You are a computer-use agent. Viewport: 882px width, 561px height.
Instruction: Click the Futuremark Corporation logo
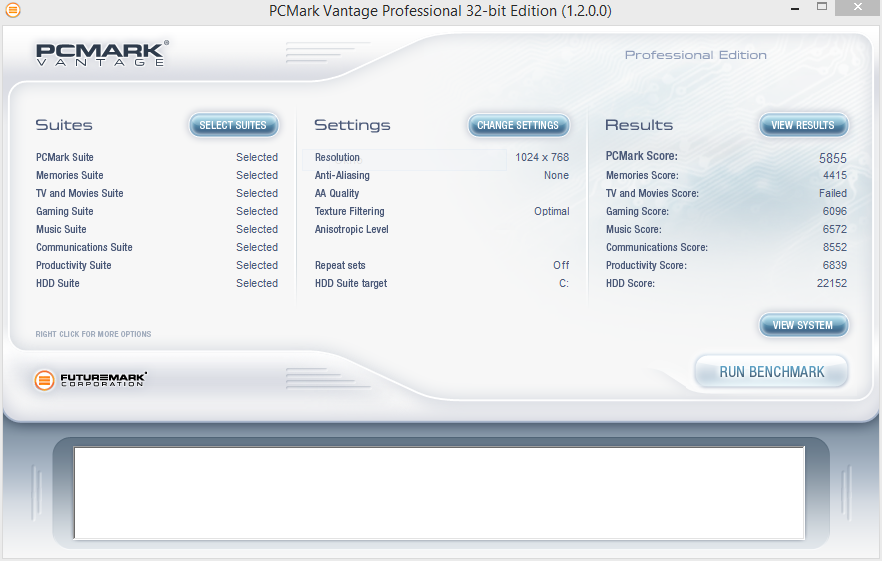click(90, 380)
